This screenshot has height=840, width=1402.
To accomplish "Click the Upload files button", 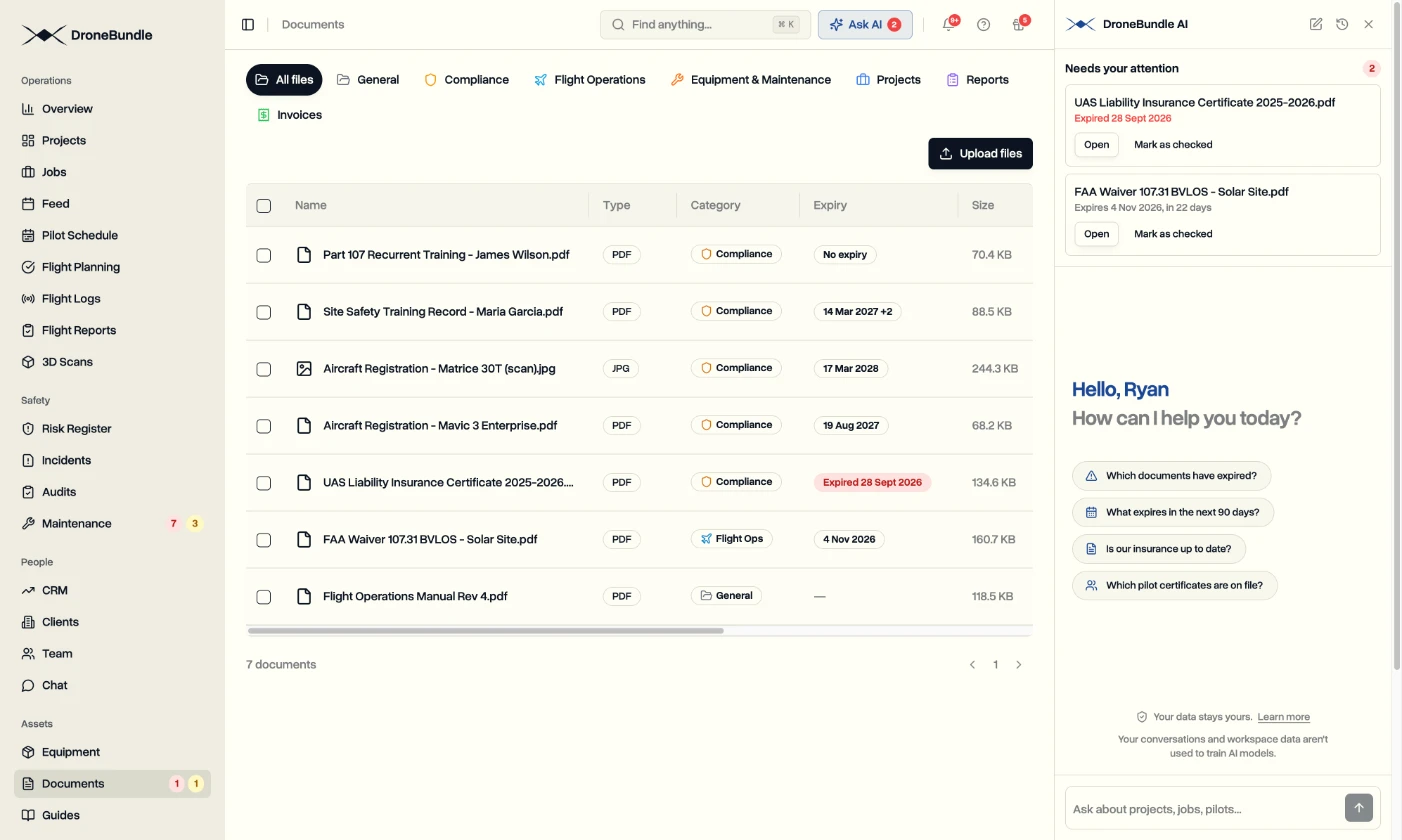I will pyautogui.click(x=980, y=154).
